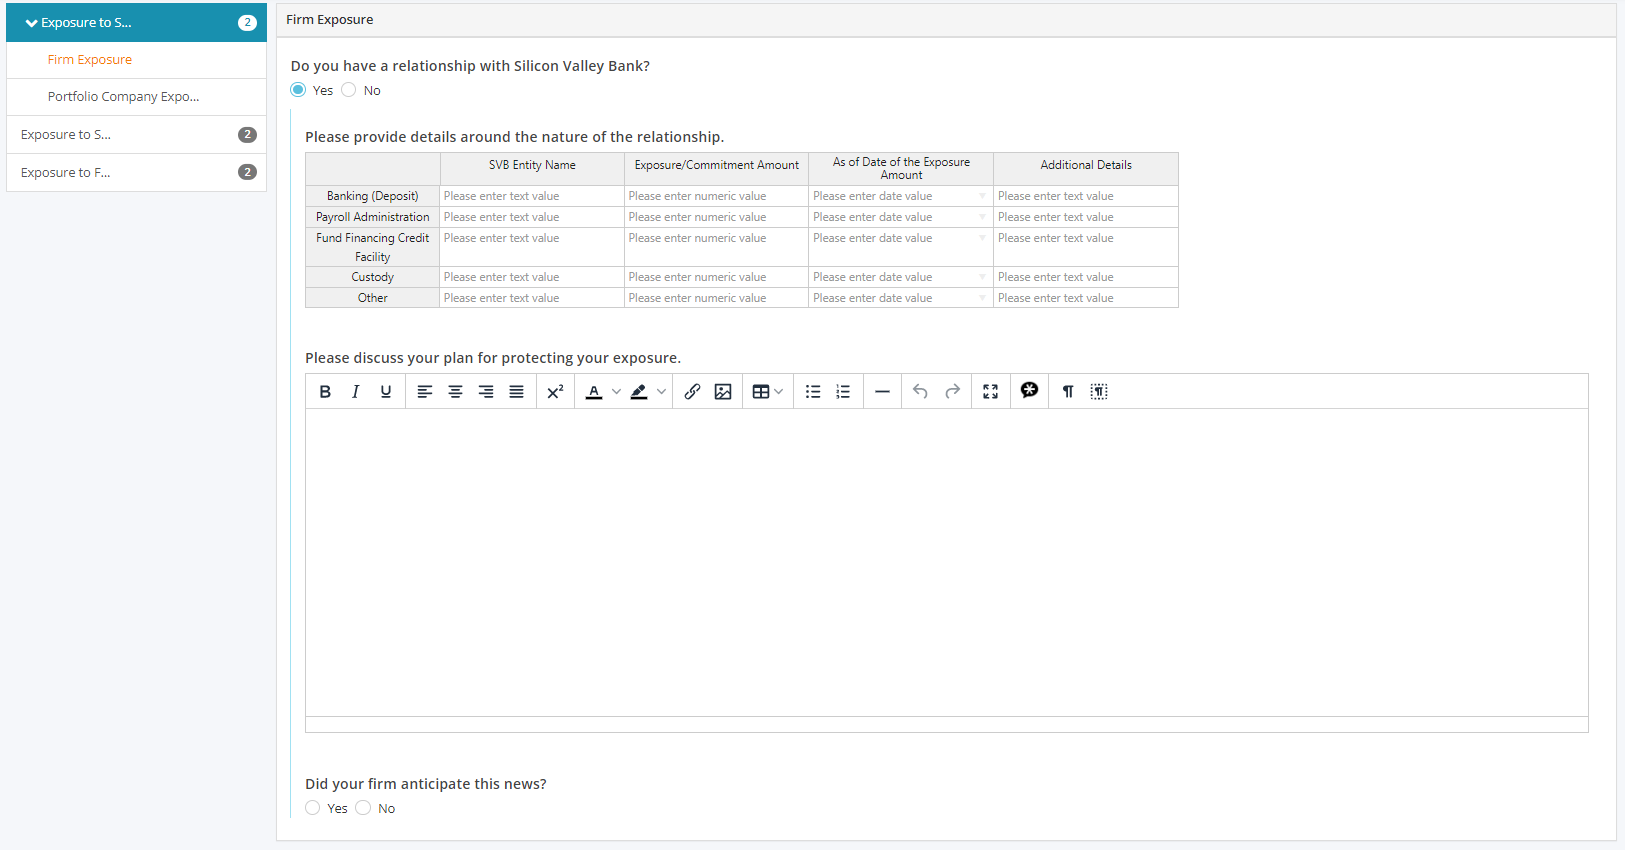Click inside the exposure plan text editor
Image resolution: width=1625 pixels, height=850 pixels.
pyautogui.click(x=946, y=562)
